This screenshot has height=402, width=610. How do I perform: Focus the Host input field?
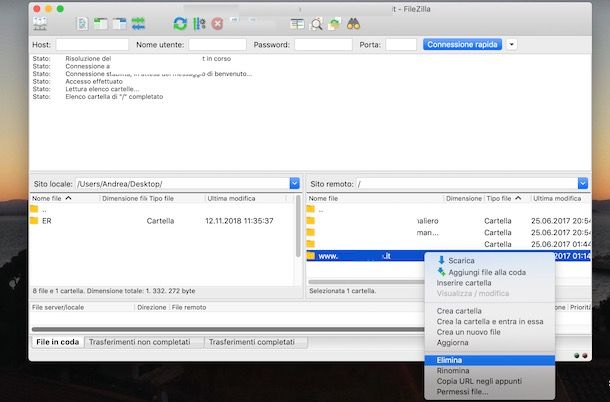pos(92,44)
